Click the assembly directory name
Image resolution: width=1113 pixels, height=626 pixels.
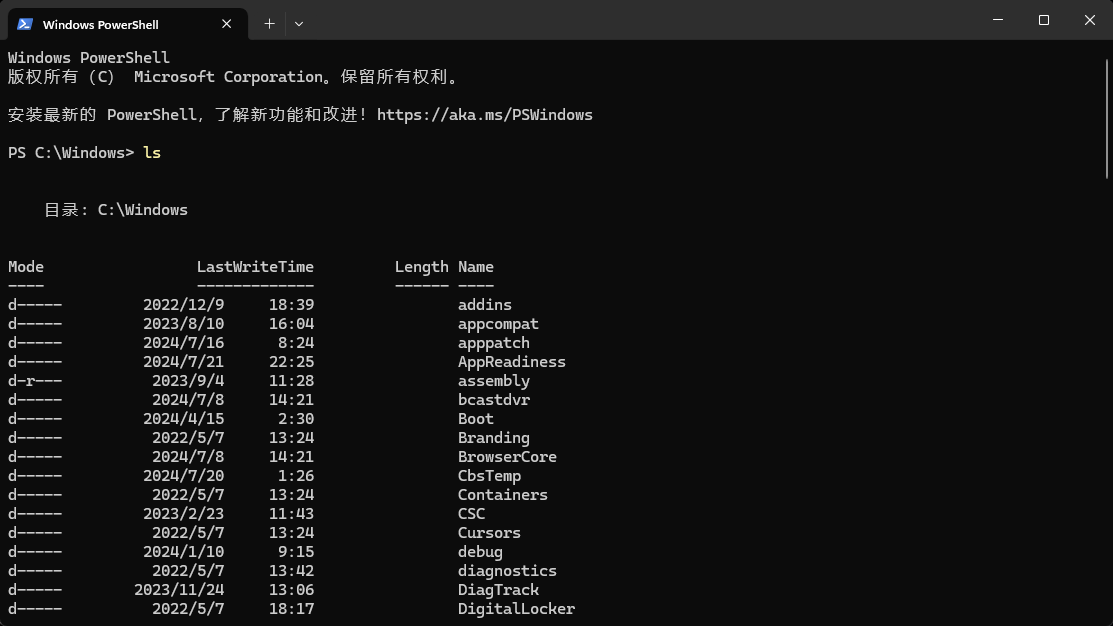[x=494, y=381]
